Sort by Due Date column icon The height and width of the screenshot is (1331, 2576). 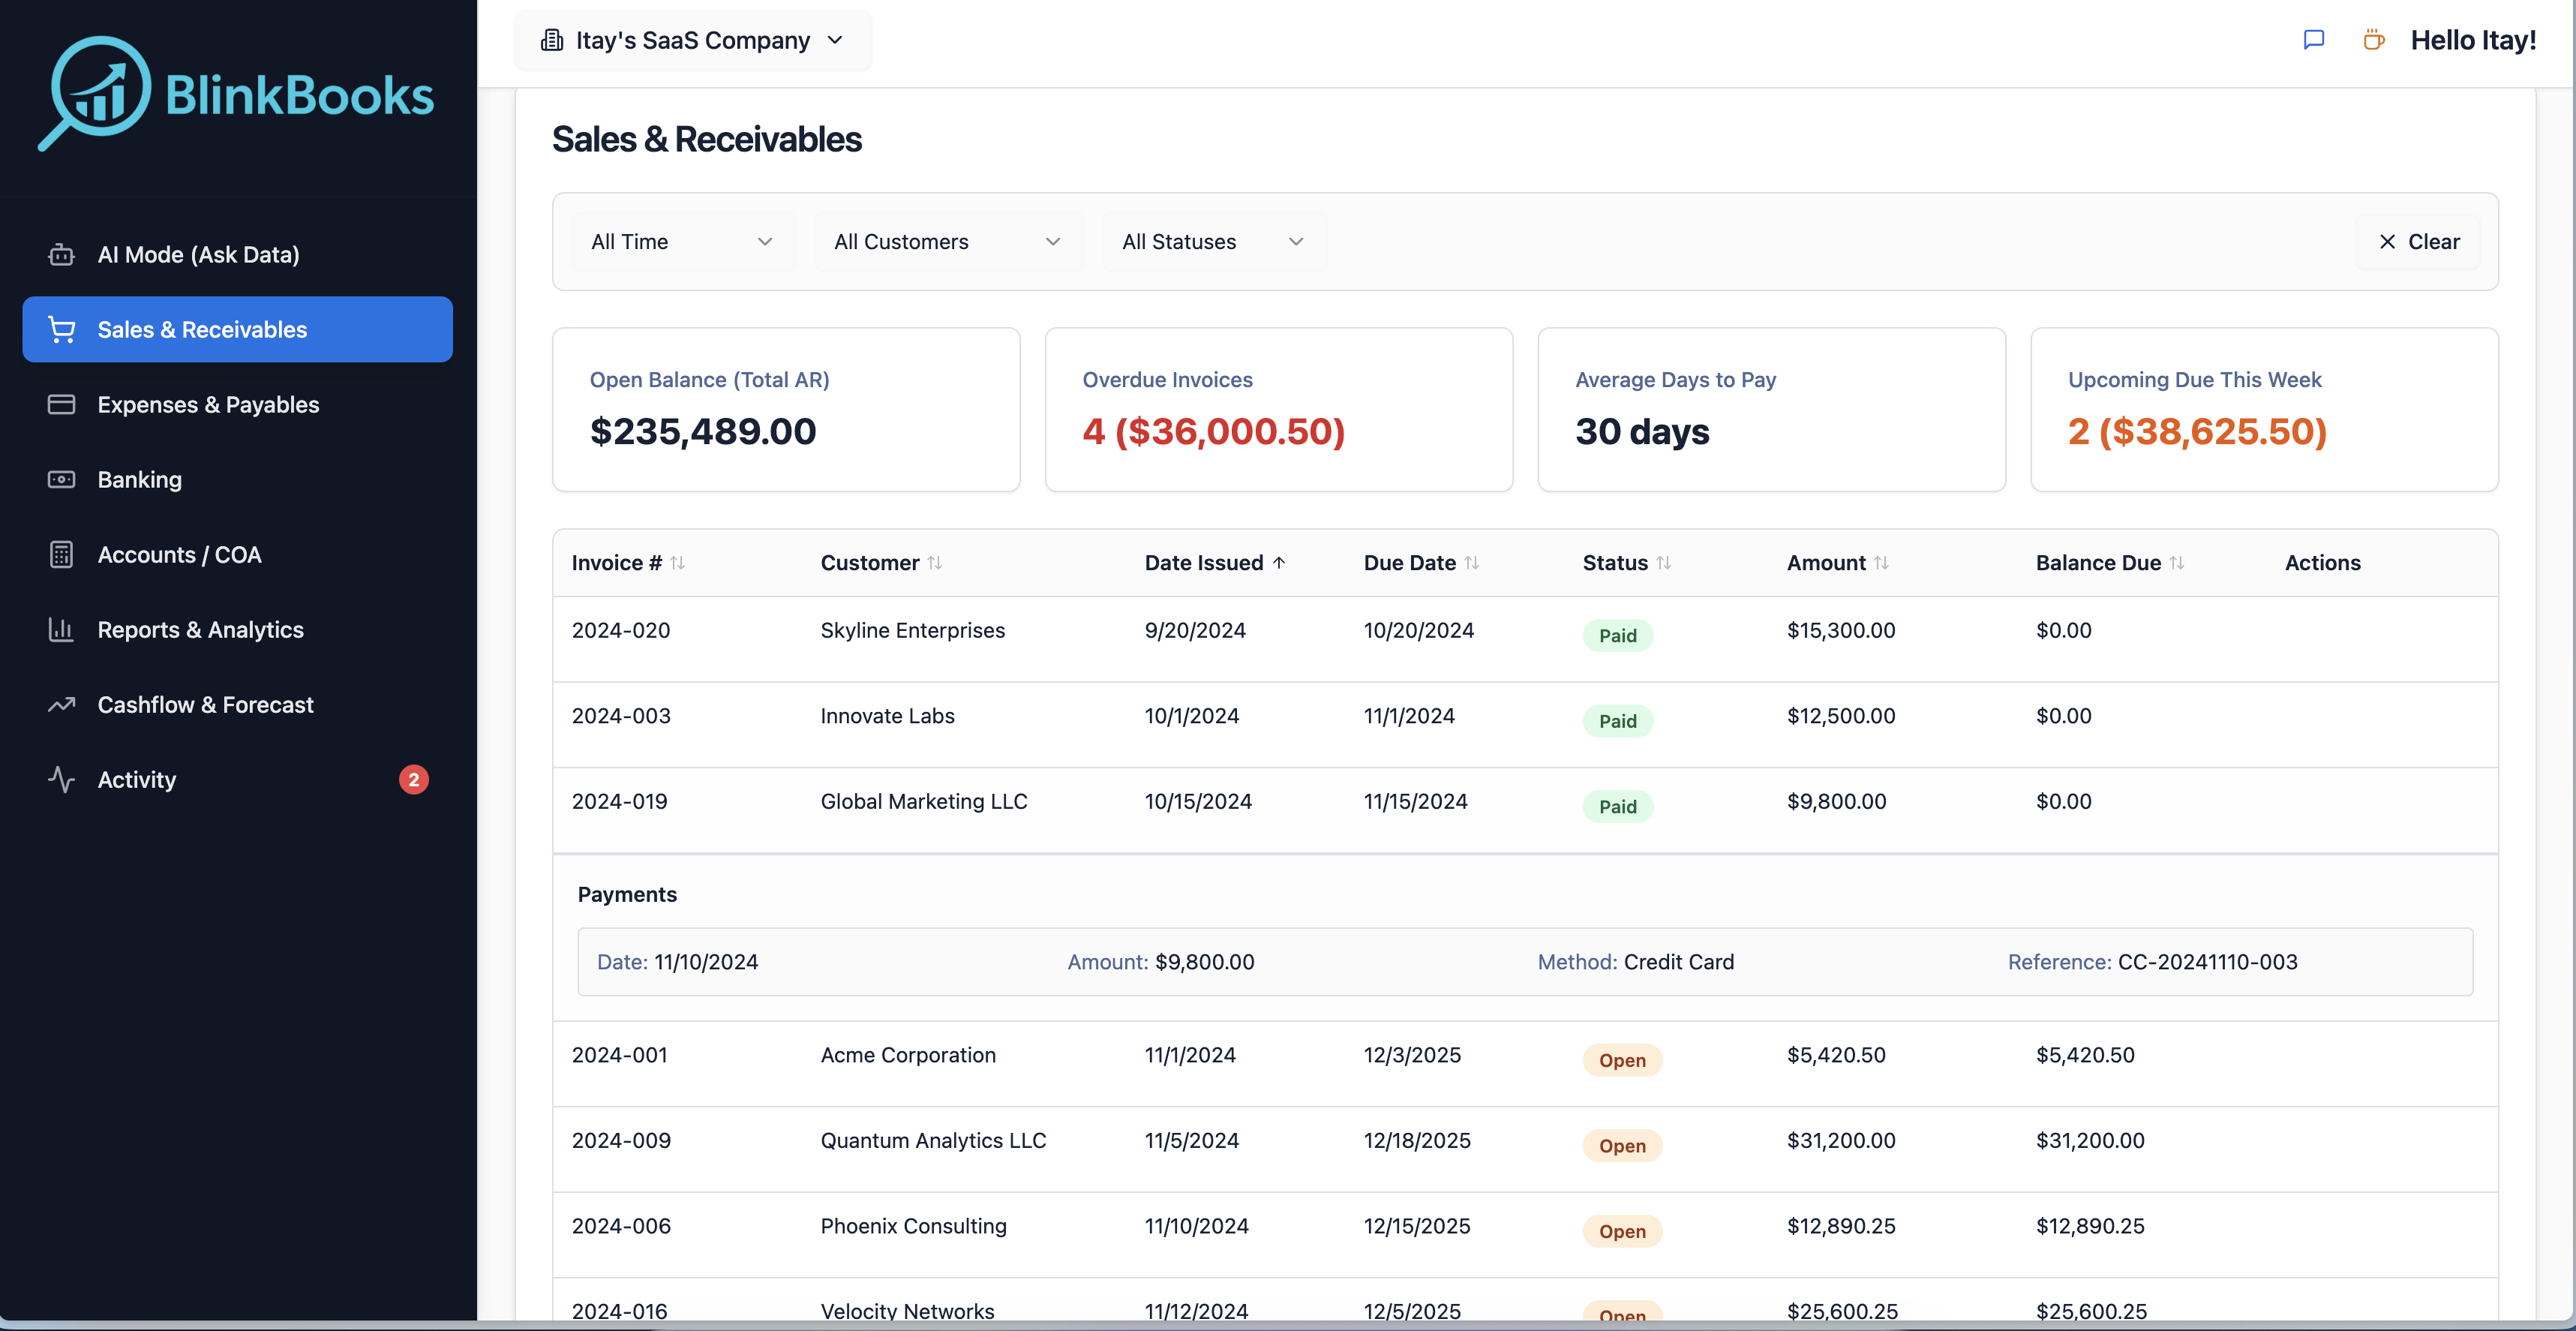pyautogui.click(x=1472, y=563)
